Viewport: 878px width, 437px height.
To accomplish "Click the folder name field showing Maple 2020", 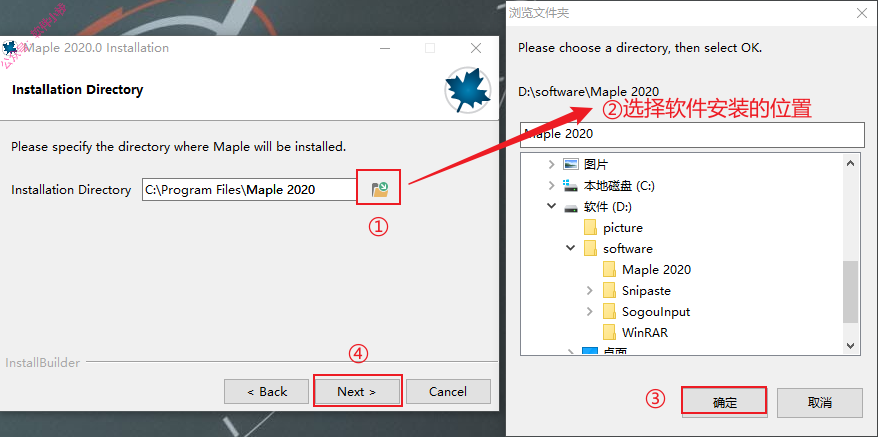I will coord(692,134).
